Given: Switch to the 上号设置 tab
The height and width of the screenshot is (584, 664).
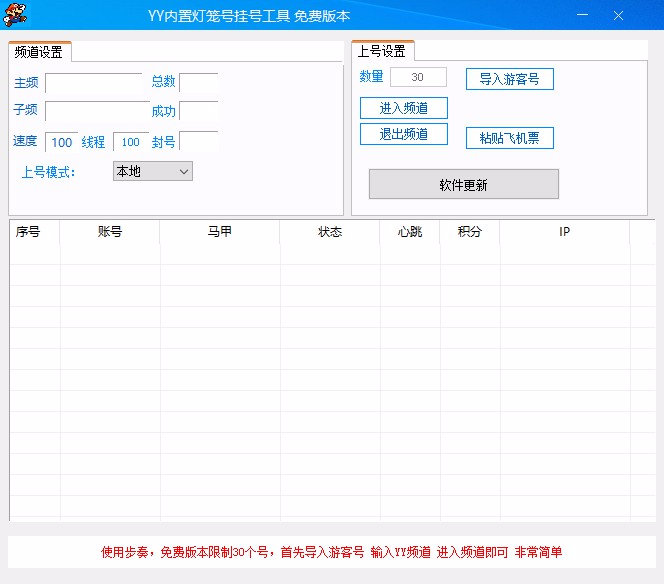Looking at the screenshot, I should click(382, 51).
